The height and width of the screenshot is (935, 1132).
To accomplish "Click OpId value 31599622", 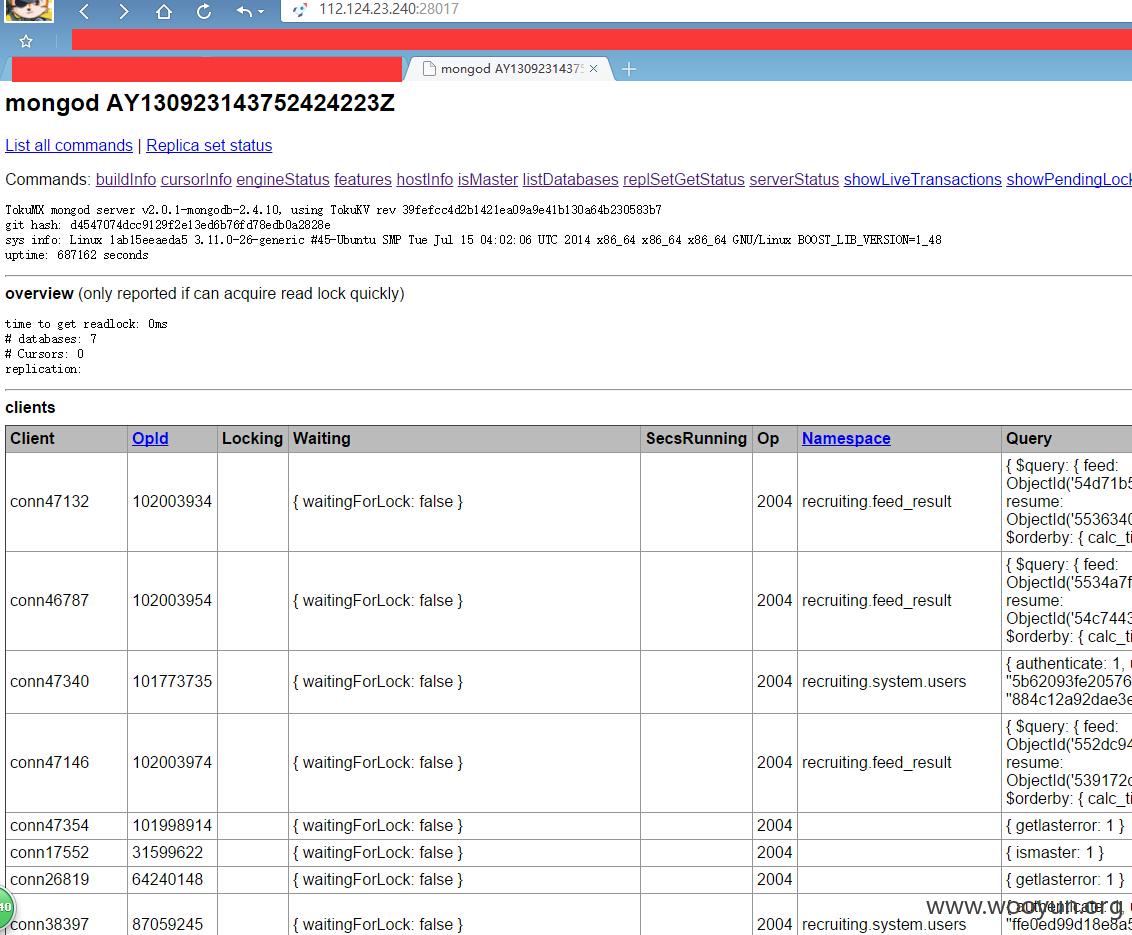I will coord(167,853).
